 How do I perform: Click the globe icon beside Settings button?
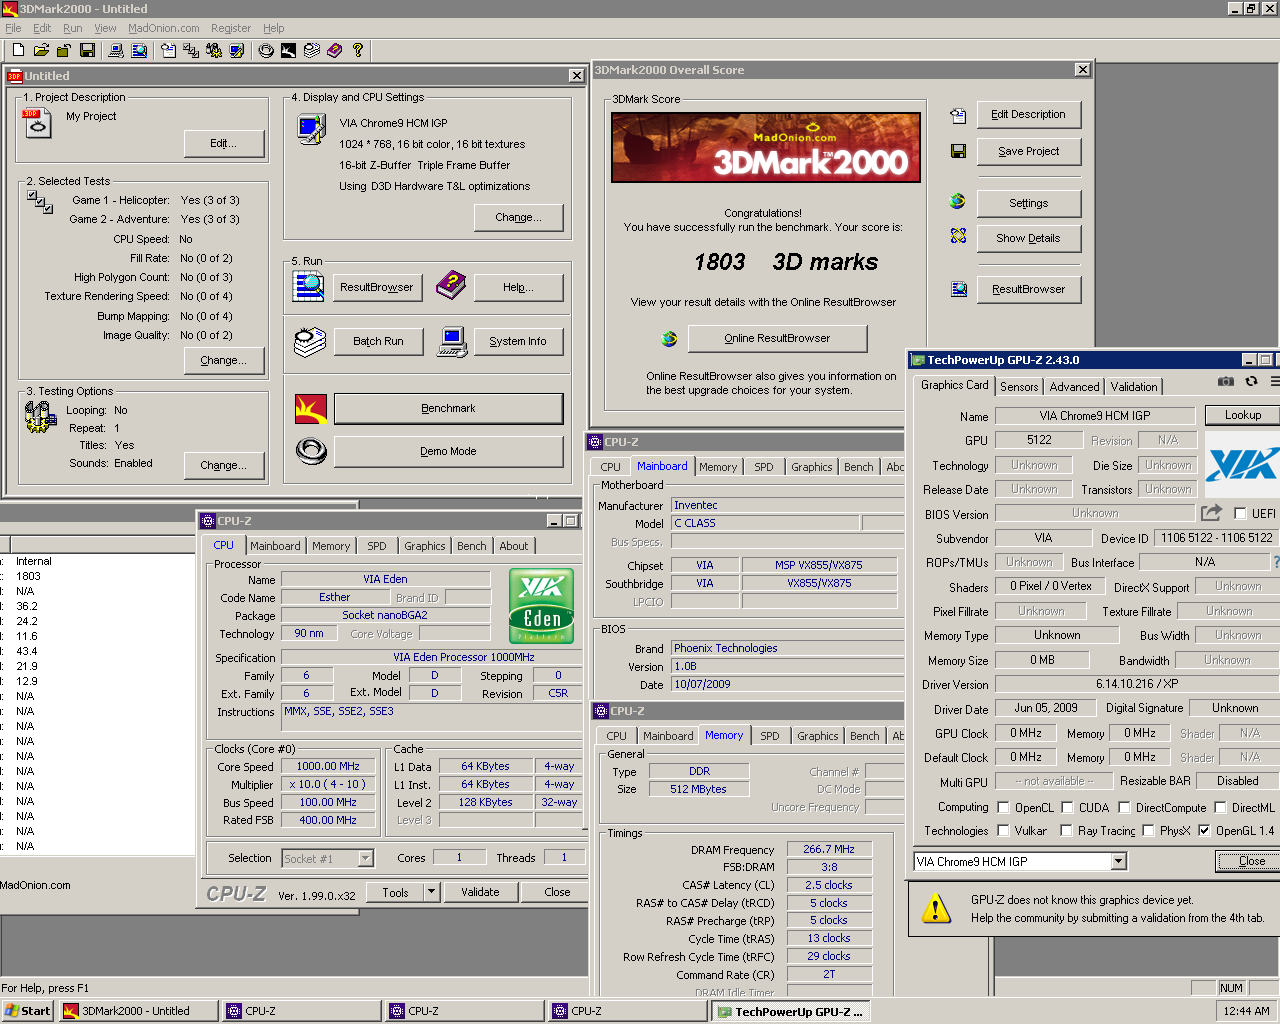tap(958, 201)
